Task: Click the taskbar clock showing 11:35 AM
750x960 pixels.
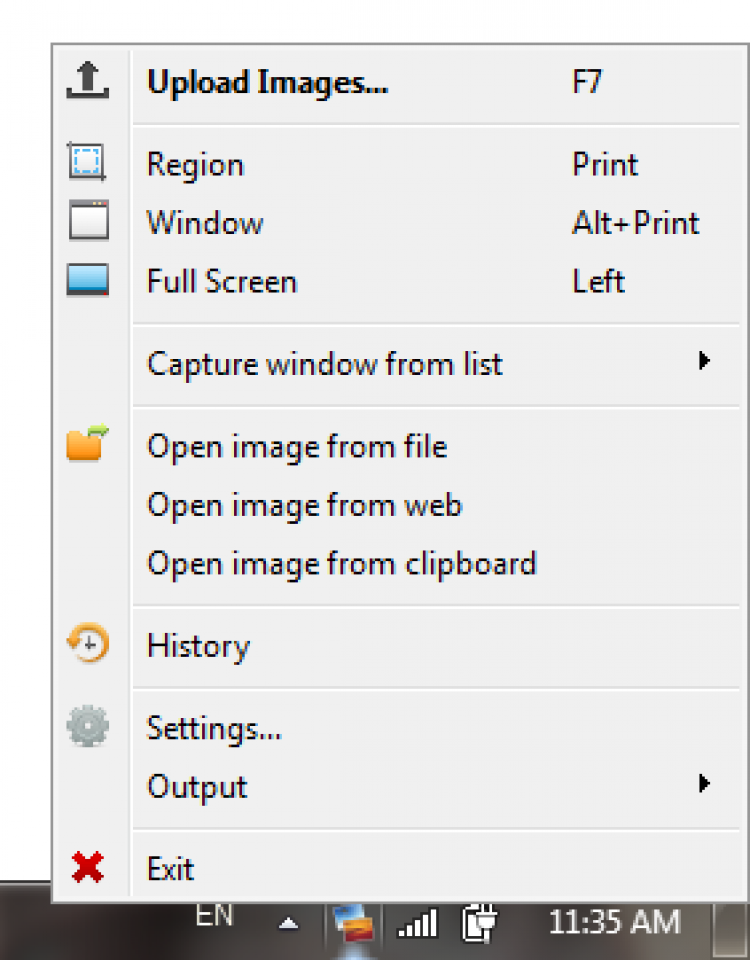Action: pos(614,922)
